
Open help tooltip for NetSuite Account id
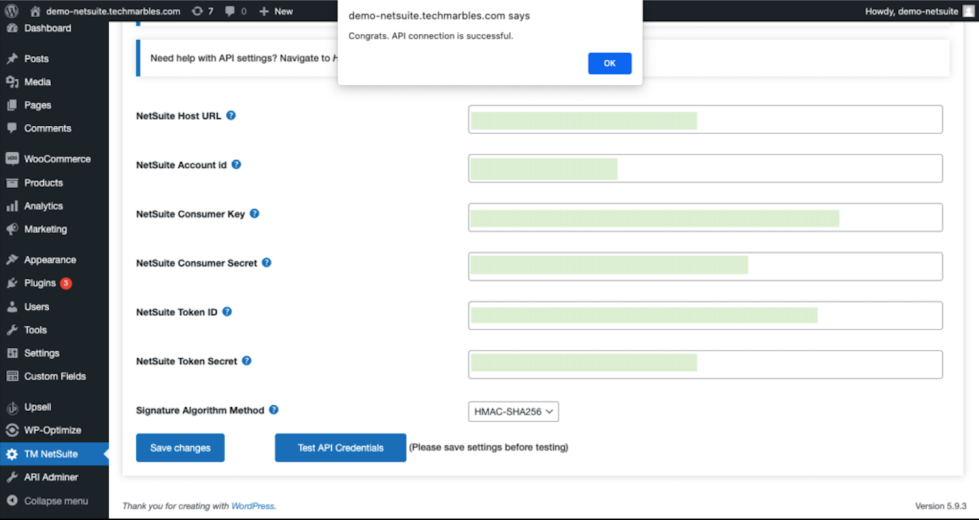236,165
